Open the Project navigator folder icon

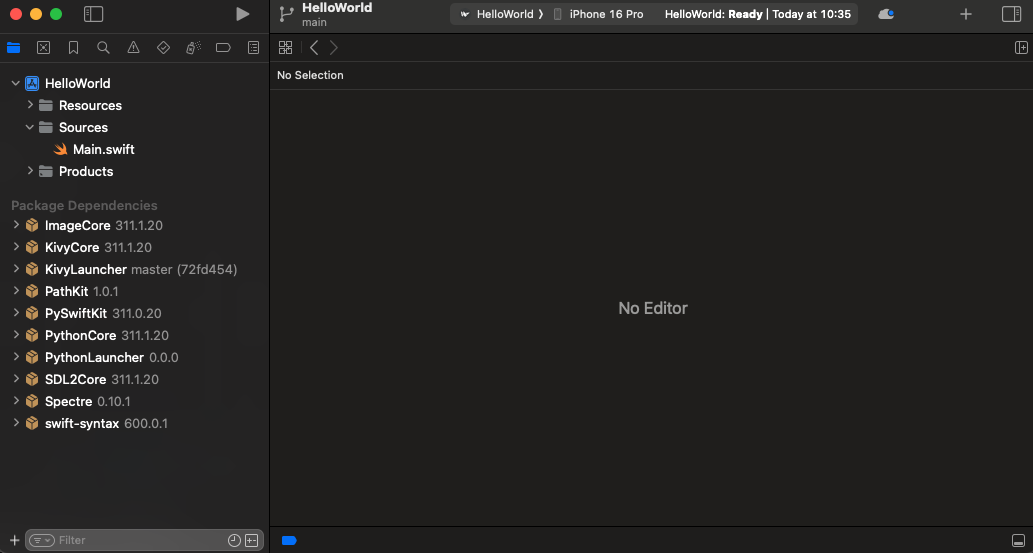click(x=13, y=47)
